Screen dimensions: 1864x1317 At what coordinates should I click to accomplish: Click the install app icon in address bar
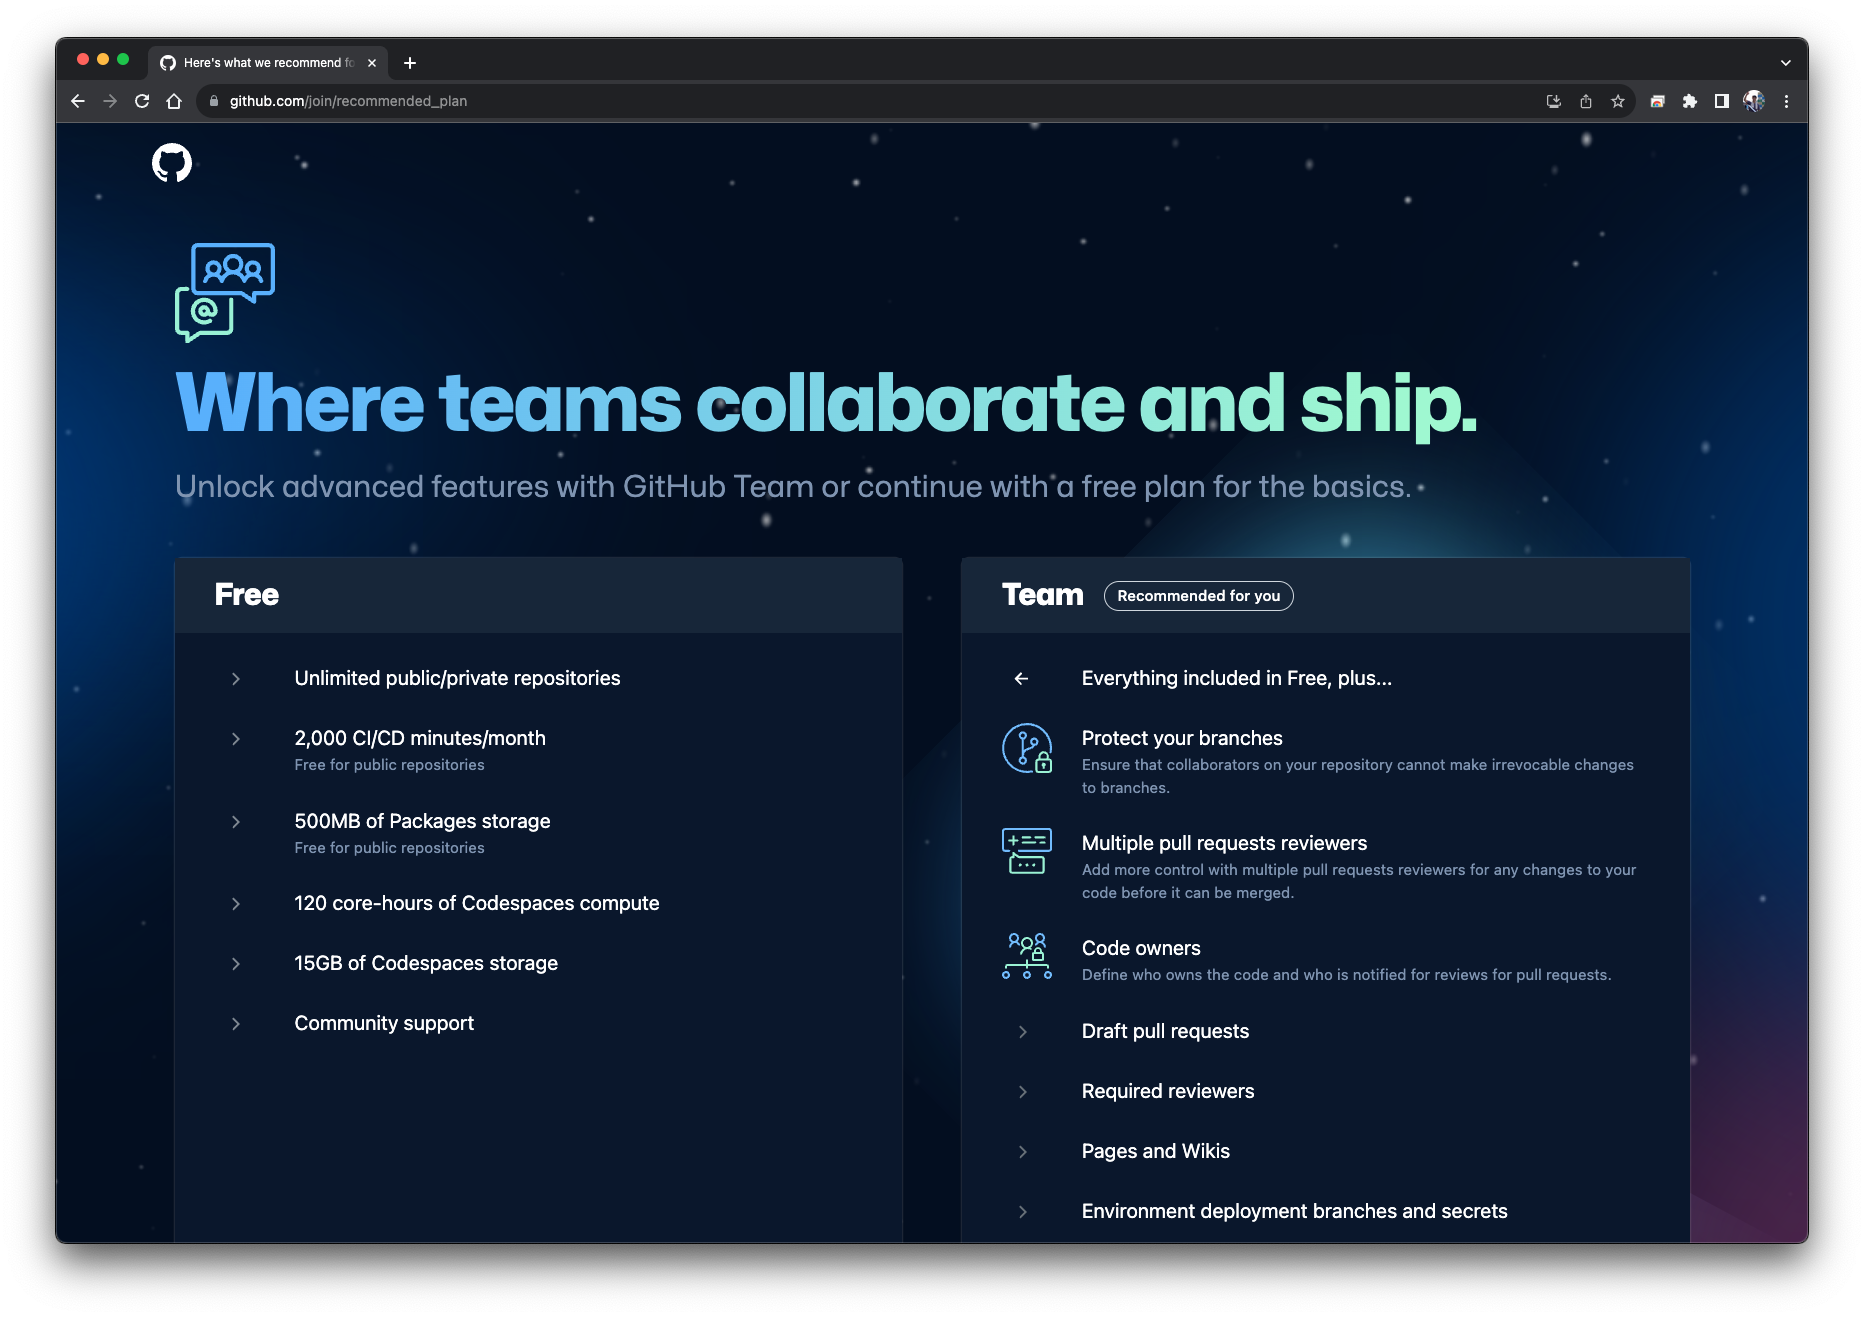click(x=1554, y=101)
